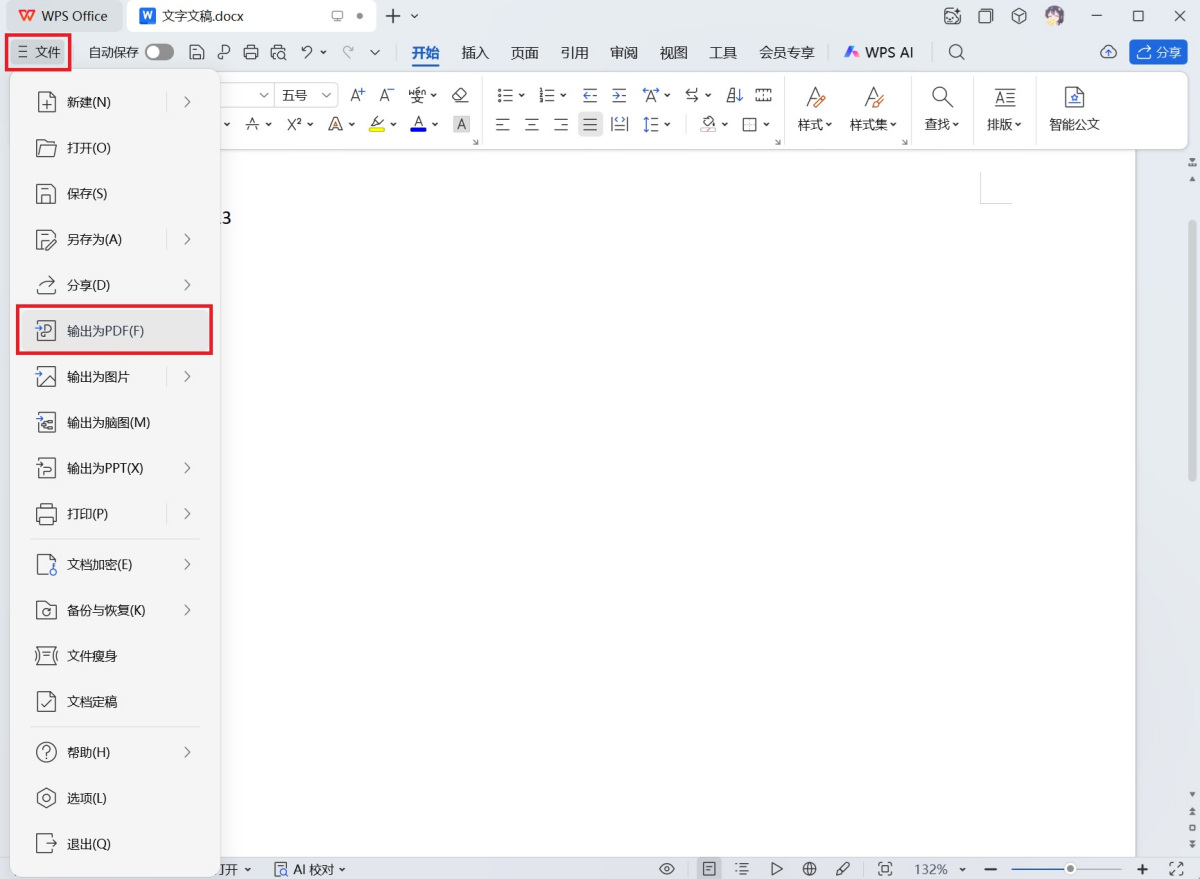Click the decrease indent icon

pos(590,95)
